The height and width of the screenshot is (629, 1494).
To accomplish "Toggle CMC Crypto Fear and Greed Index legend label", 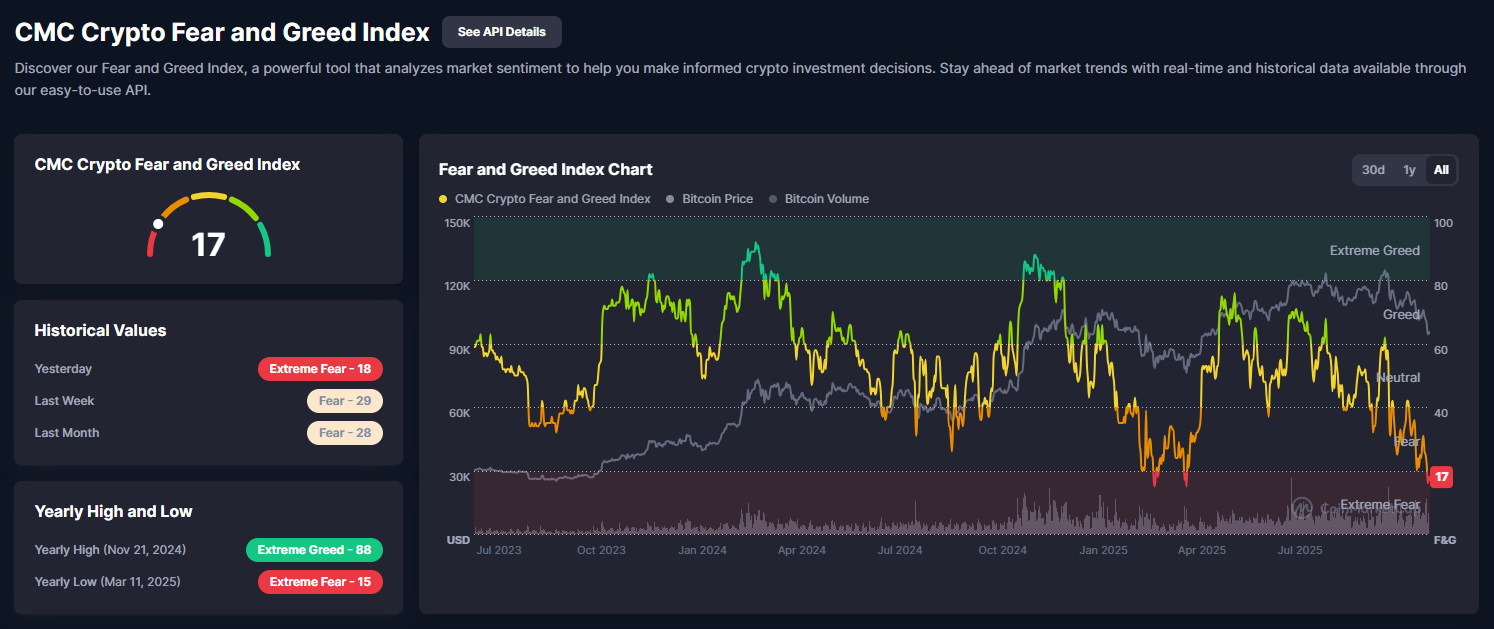I will pyautogui.click(x=552, y=199).
